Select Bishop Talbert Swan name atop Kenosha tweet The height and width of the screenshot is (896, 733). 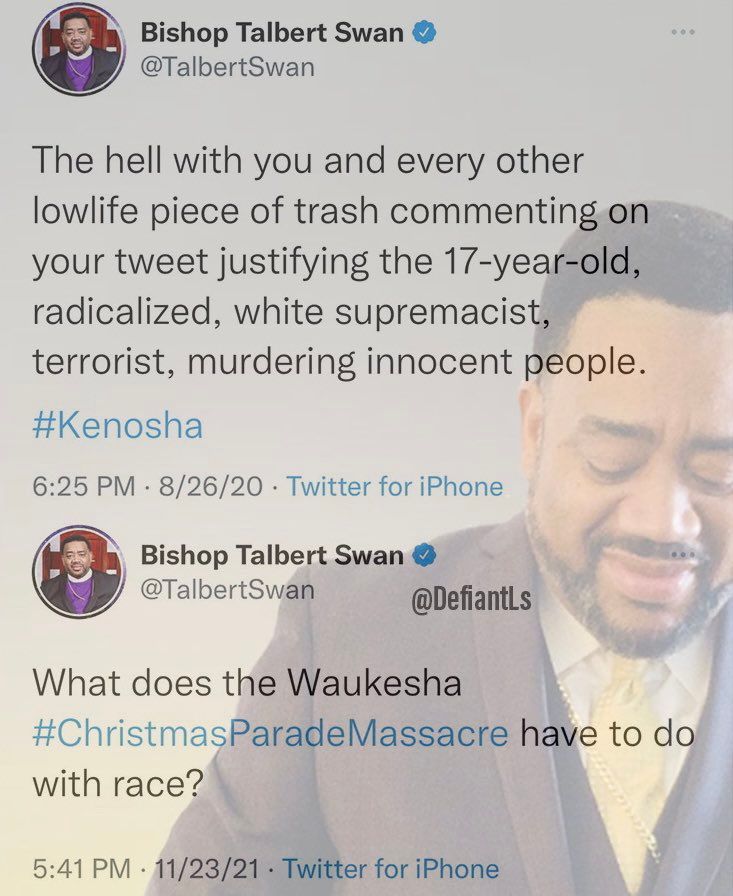[272, 33]
